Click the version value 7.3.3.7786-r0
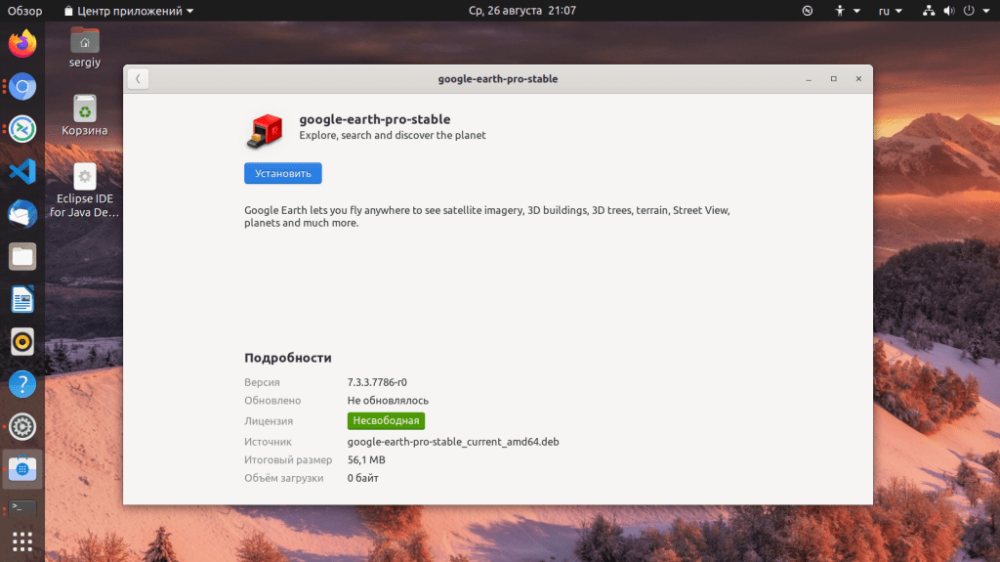 coord(377,382)
